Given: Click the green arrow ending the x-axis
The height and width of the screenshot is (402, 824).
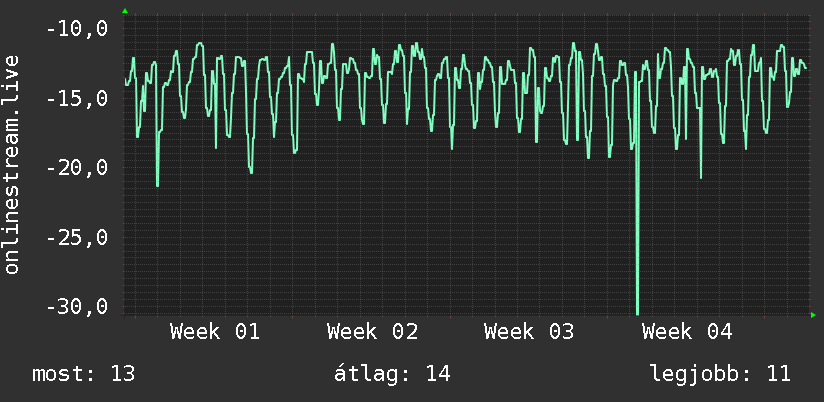Looking at the screenshot, I should coord(813,315).
